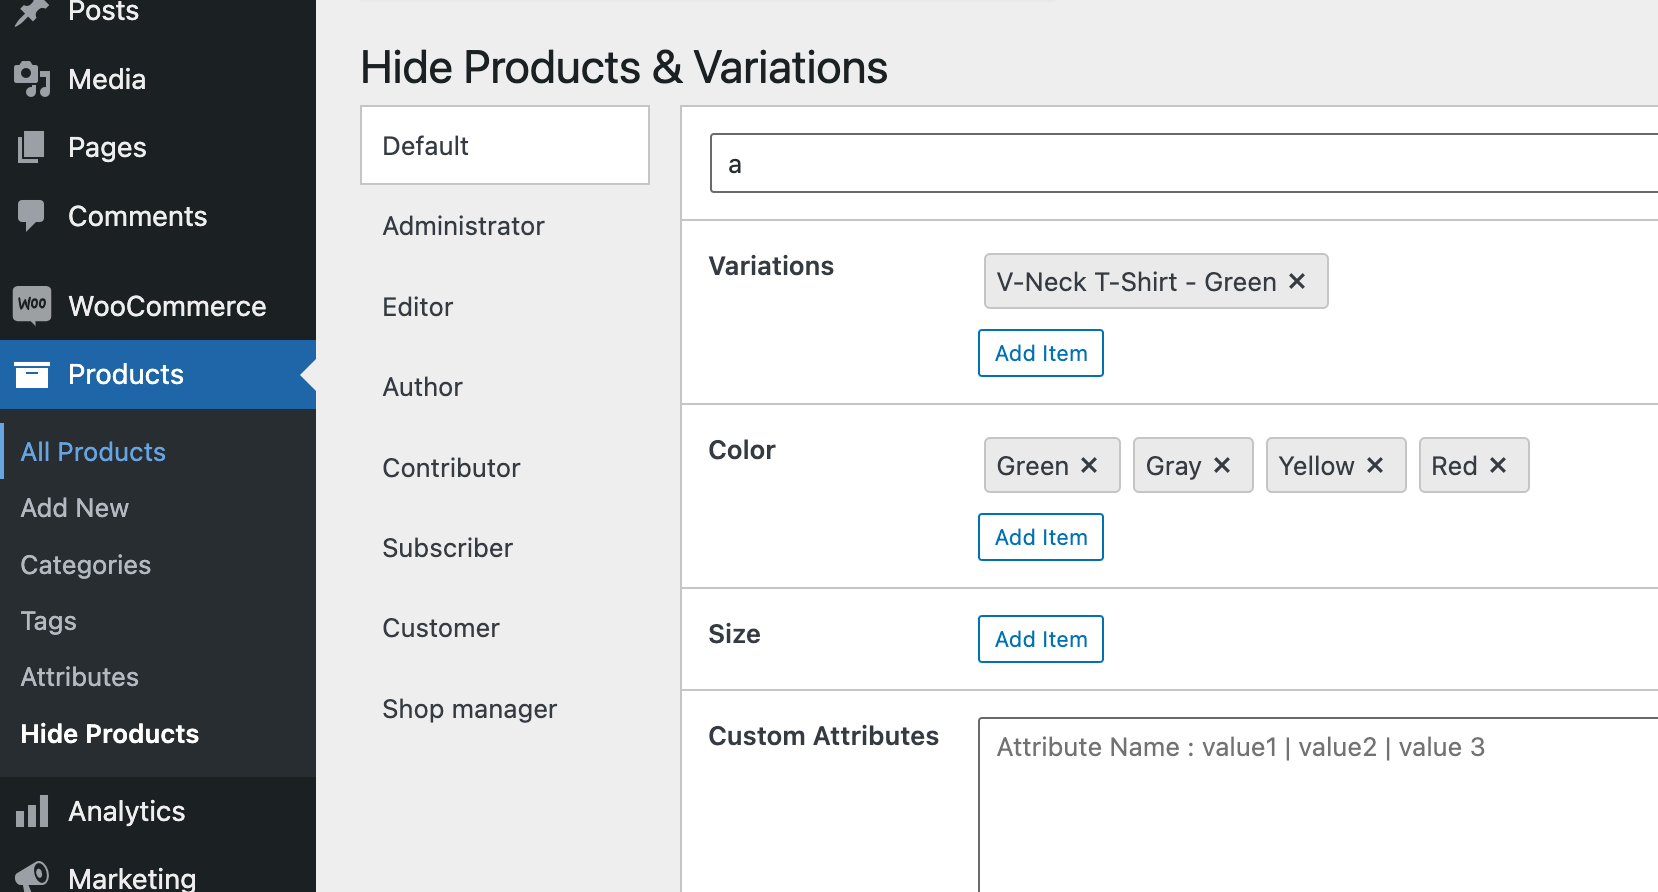Add an item to Variations
The height and width of the screenshot is (892, 1658).
1040,353
